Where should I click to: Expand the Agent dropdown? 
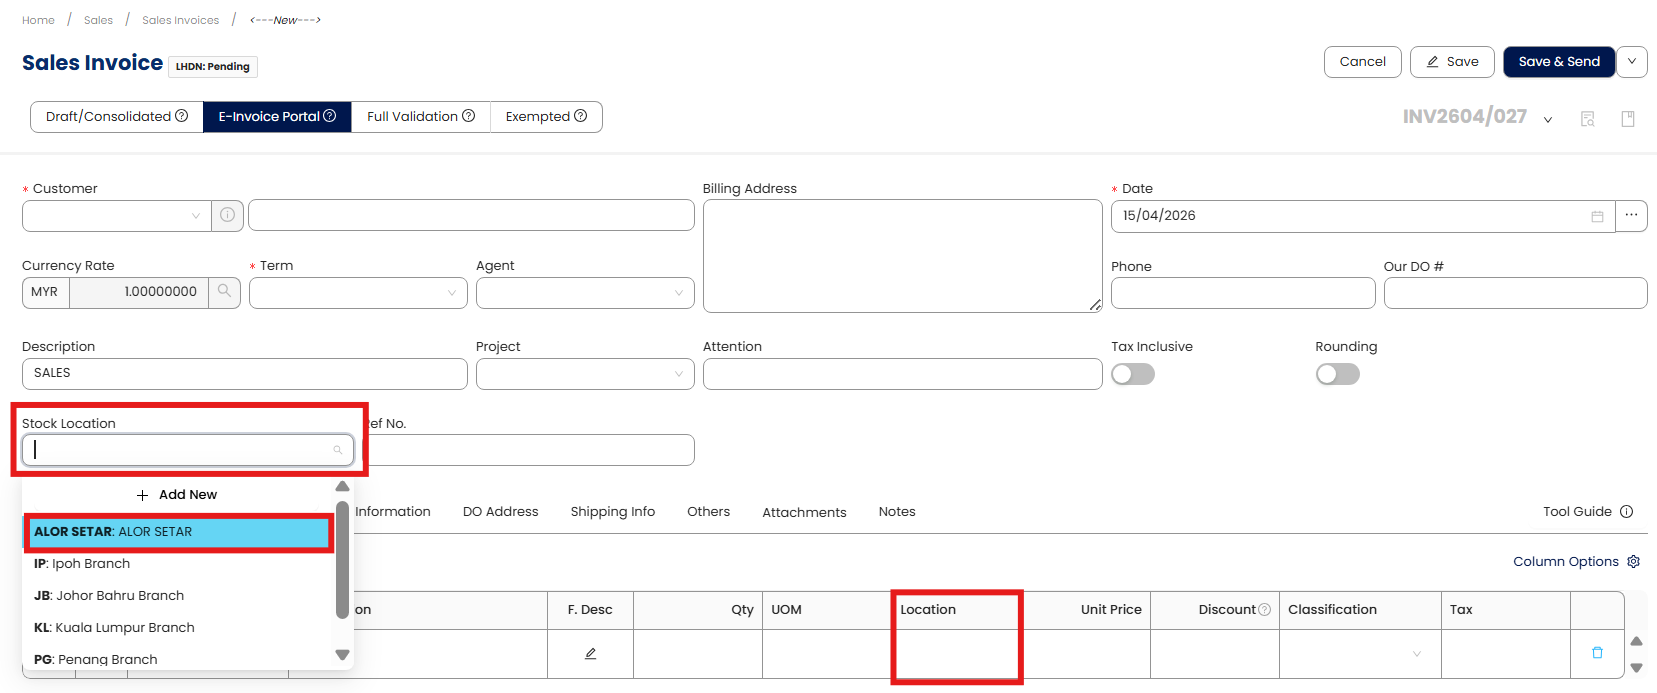coord(585,293)
